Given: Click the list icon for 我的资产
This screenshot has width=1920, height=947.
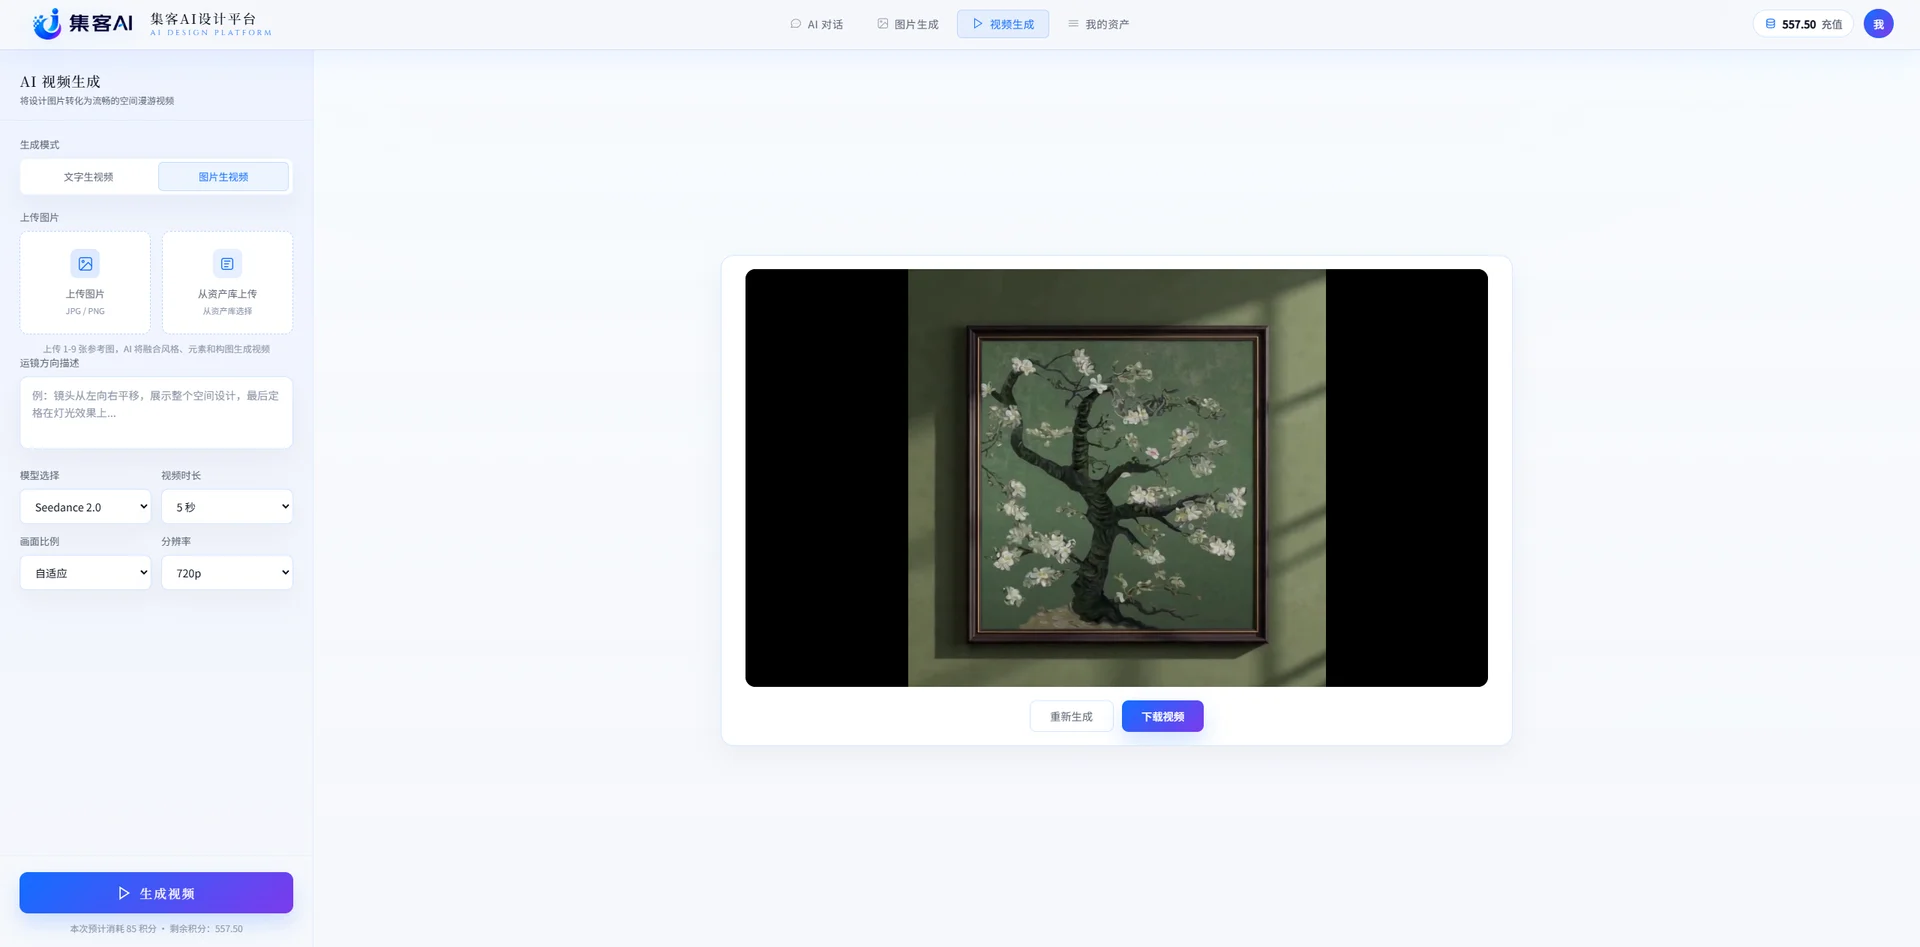Looking at the screenshot, I should pyautogui.click(x=1073, y=24).
